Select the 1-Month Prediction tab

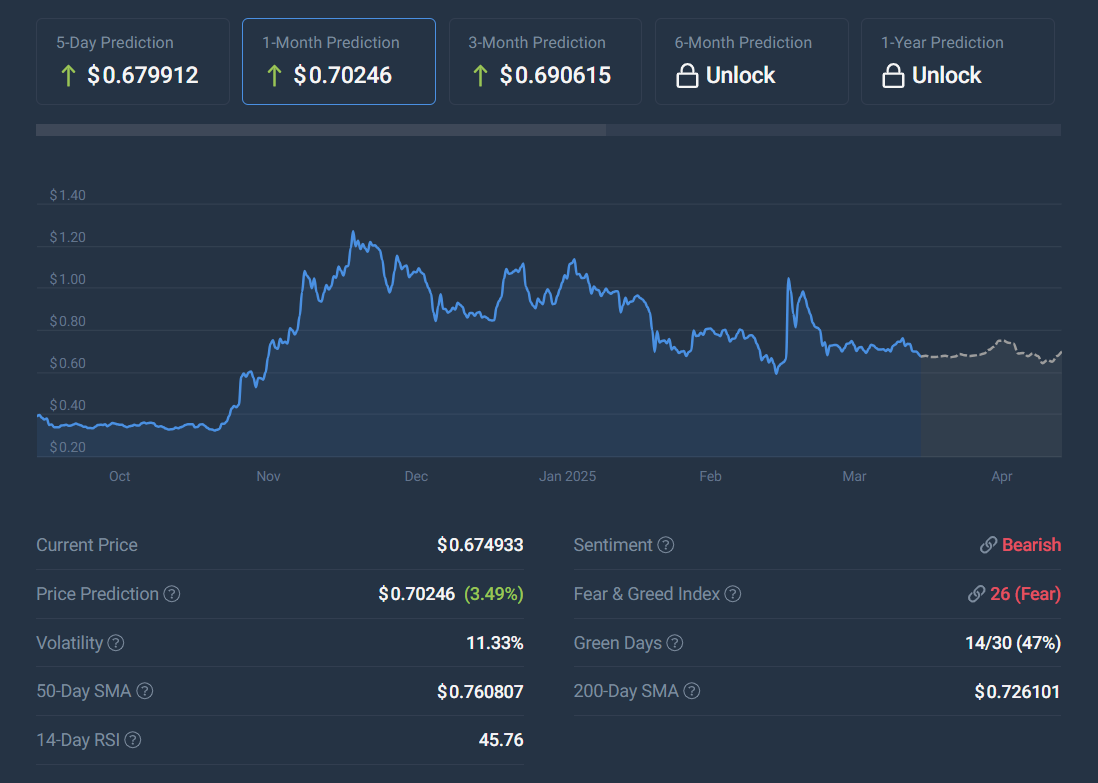[339, 62]
